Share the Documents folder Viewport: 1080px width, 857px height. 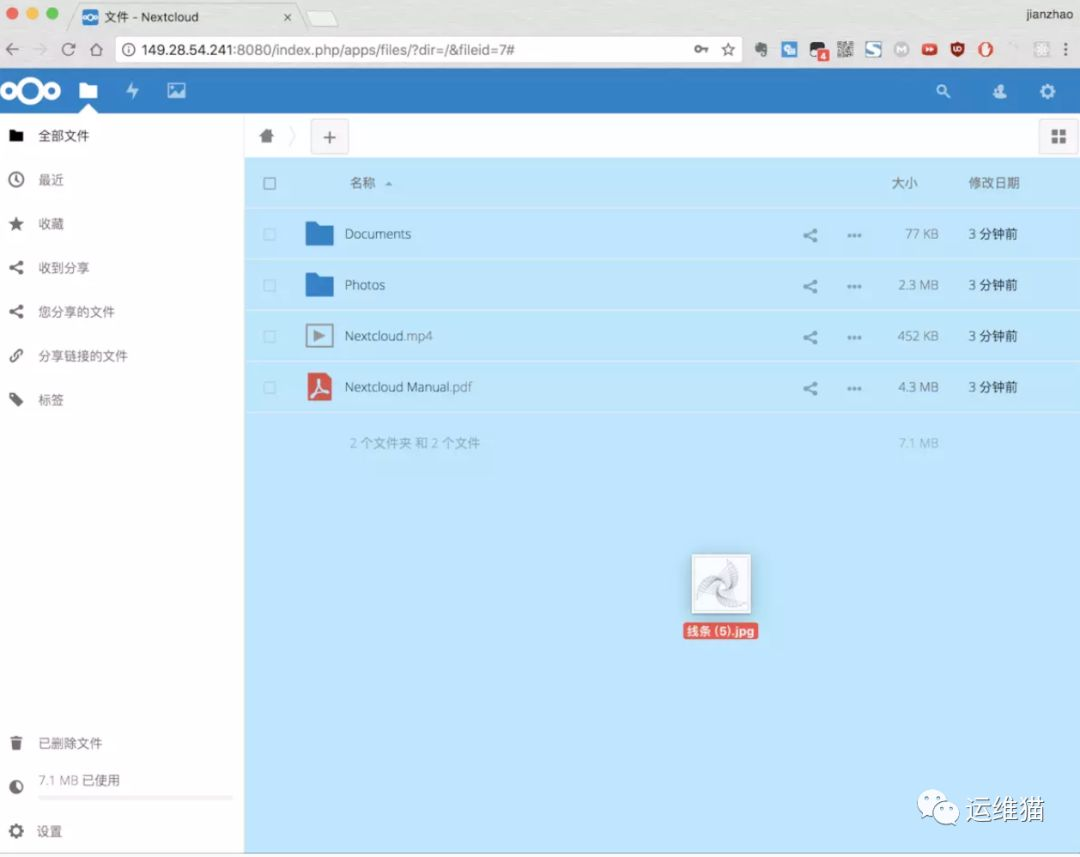click(810, 235)
